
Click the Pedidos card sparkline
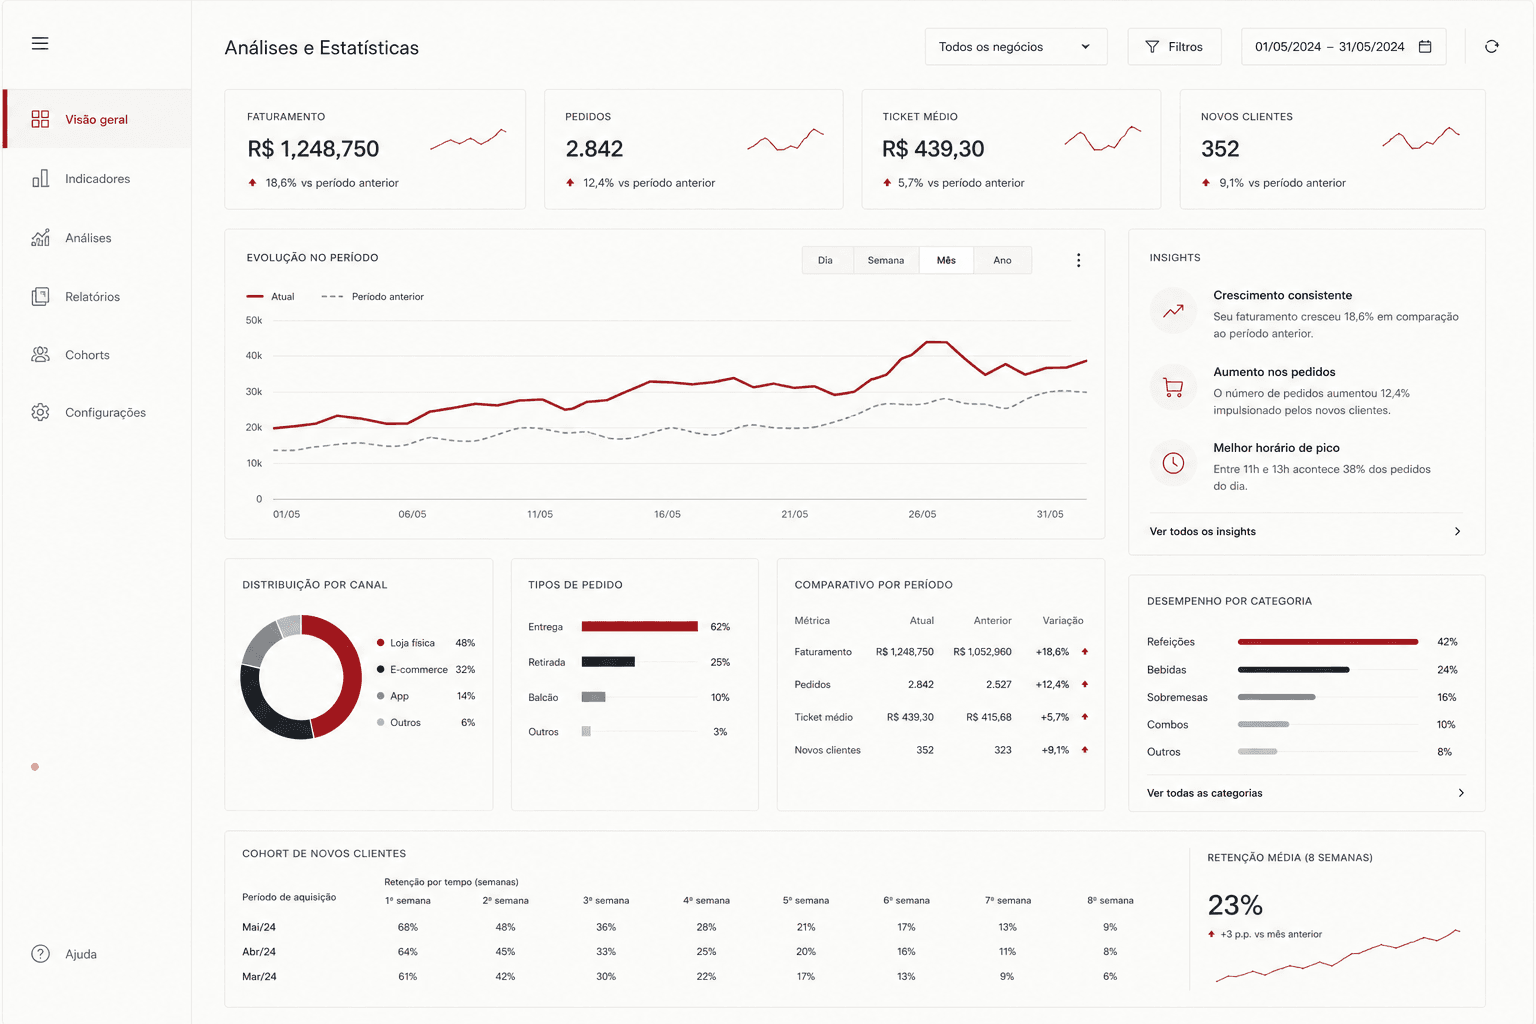(786, 140)
